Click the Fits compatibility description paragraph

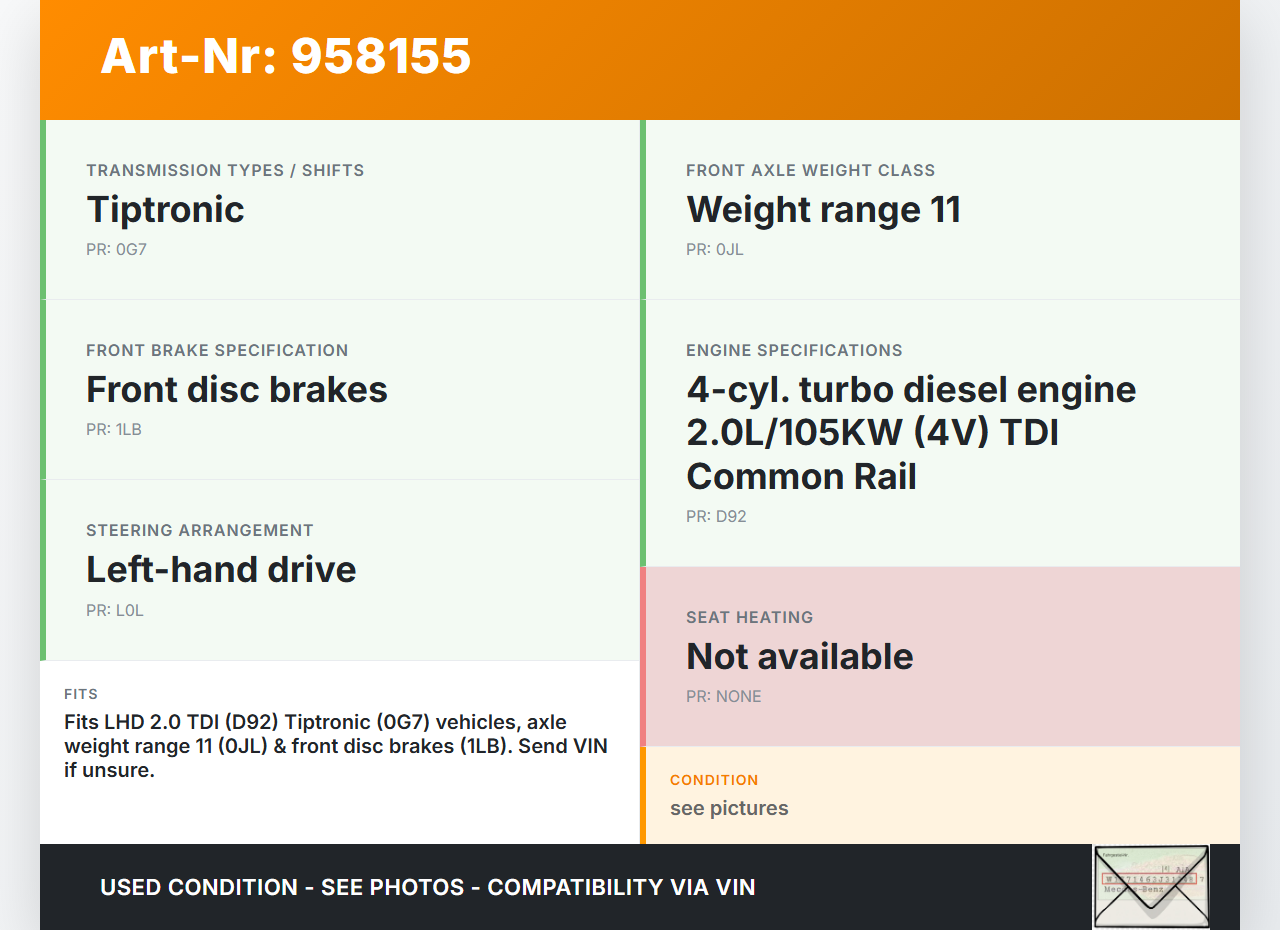(x=336, y=747)
